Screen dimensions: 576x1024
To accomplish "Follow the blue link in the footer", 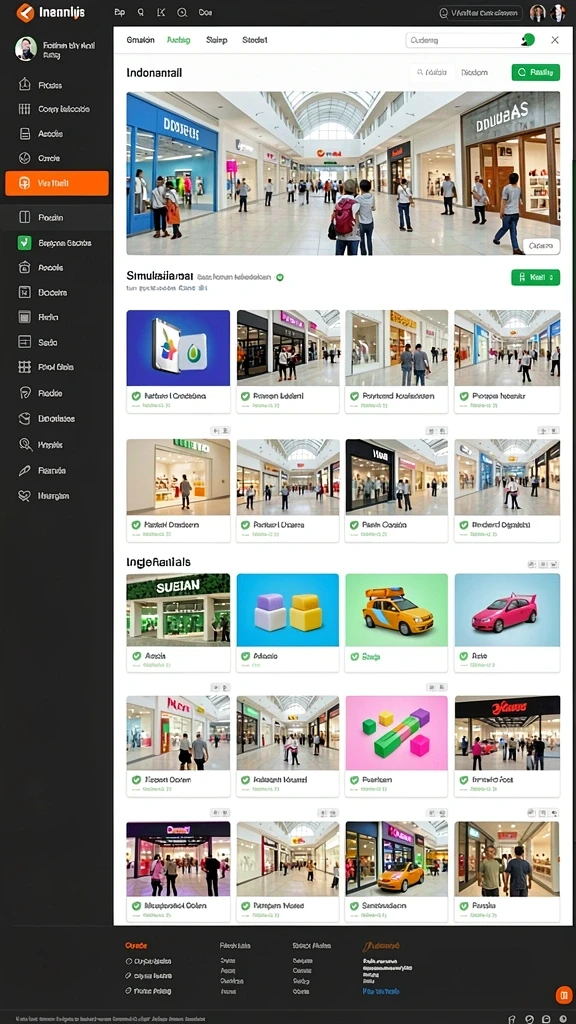I will pos(381,991).
